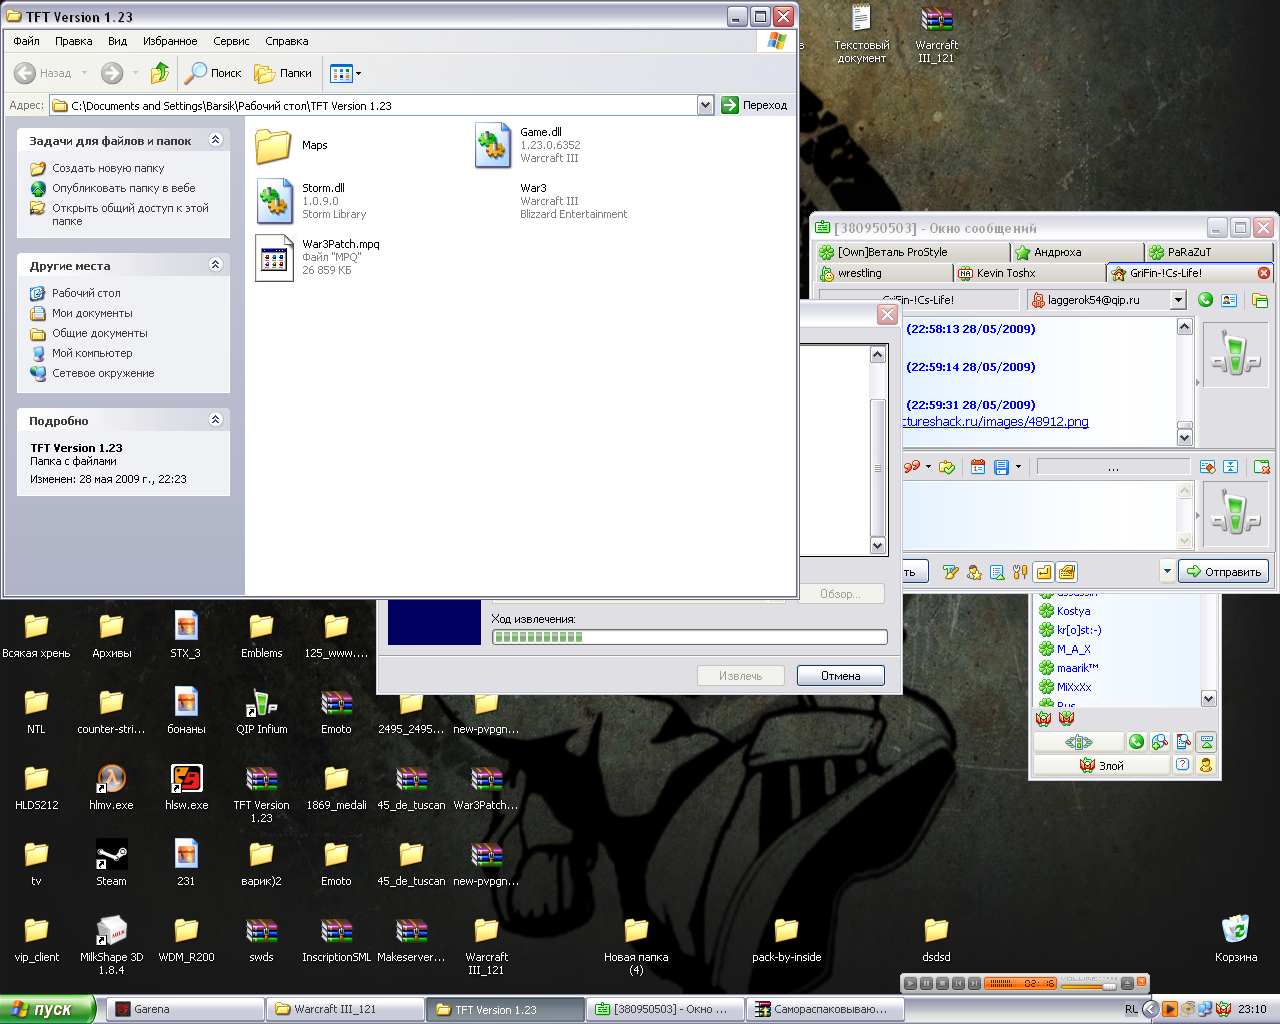Toggle the Папки folders pane button
Screen dimensions: 1280x1024
(283, 73)
